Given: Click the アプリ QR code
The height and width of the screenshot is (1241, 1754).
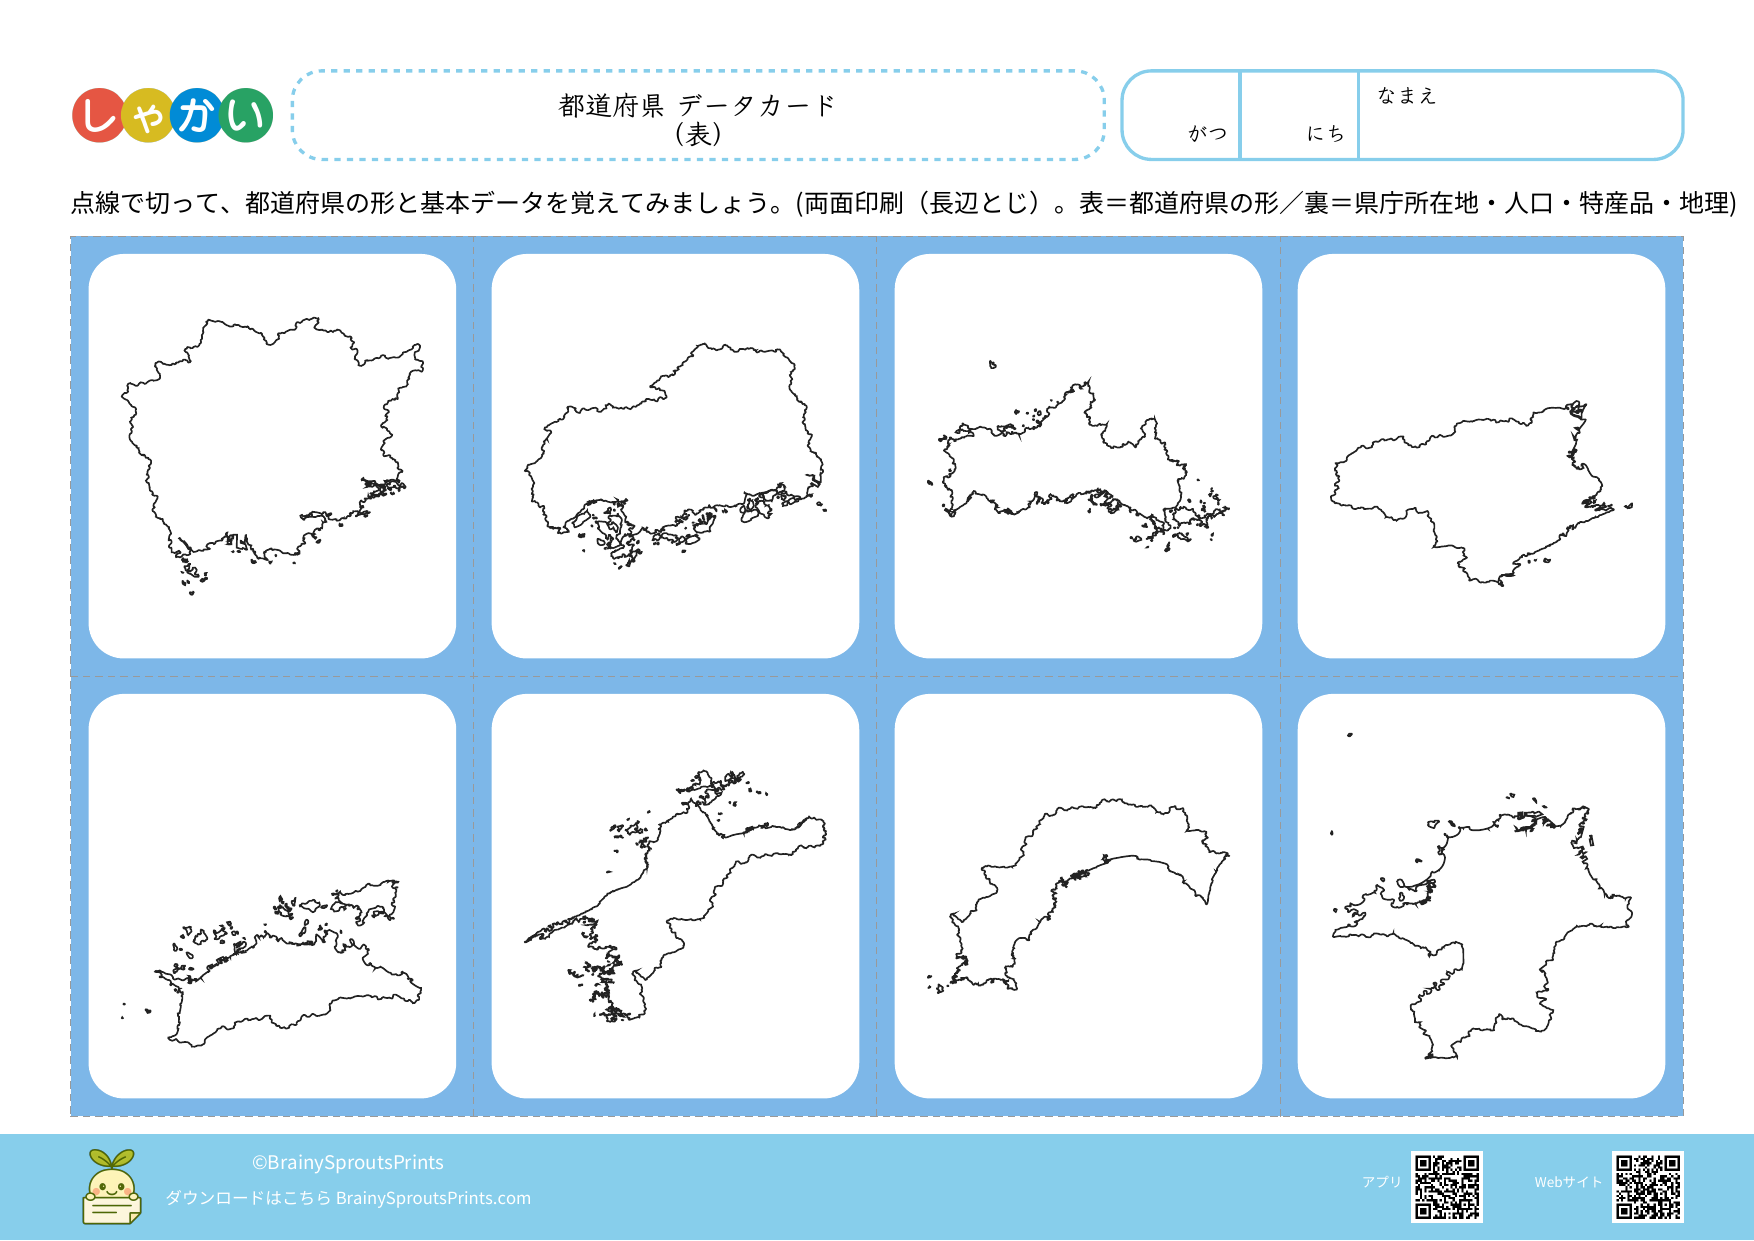Looking at the screenshot, I should pyautogui.click(x=1446, y=1187).
